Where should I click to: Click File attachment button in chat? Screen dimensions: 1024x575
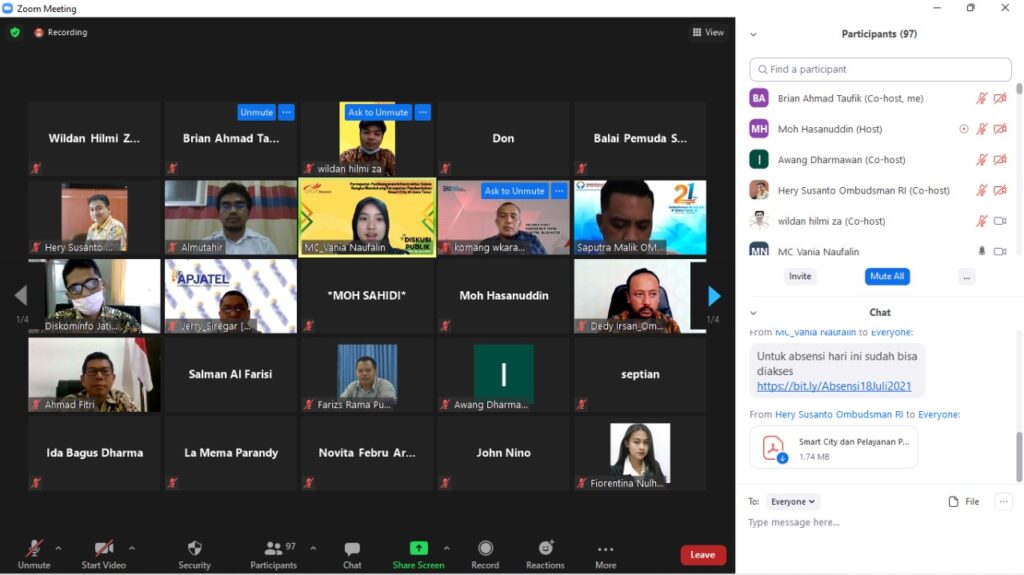(x=964, y=502)
